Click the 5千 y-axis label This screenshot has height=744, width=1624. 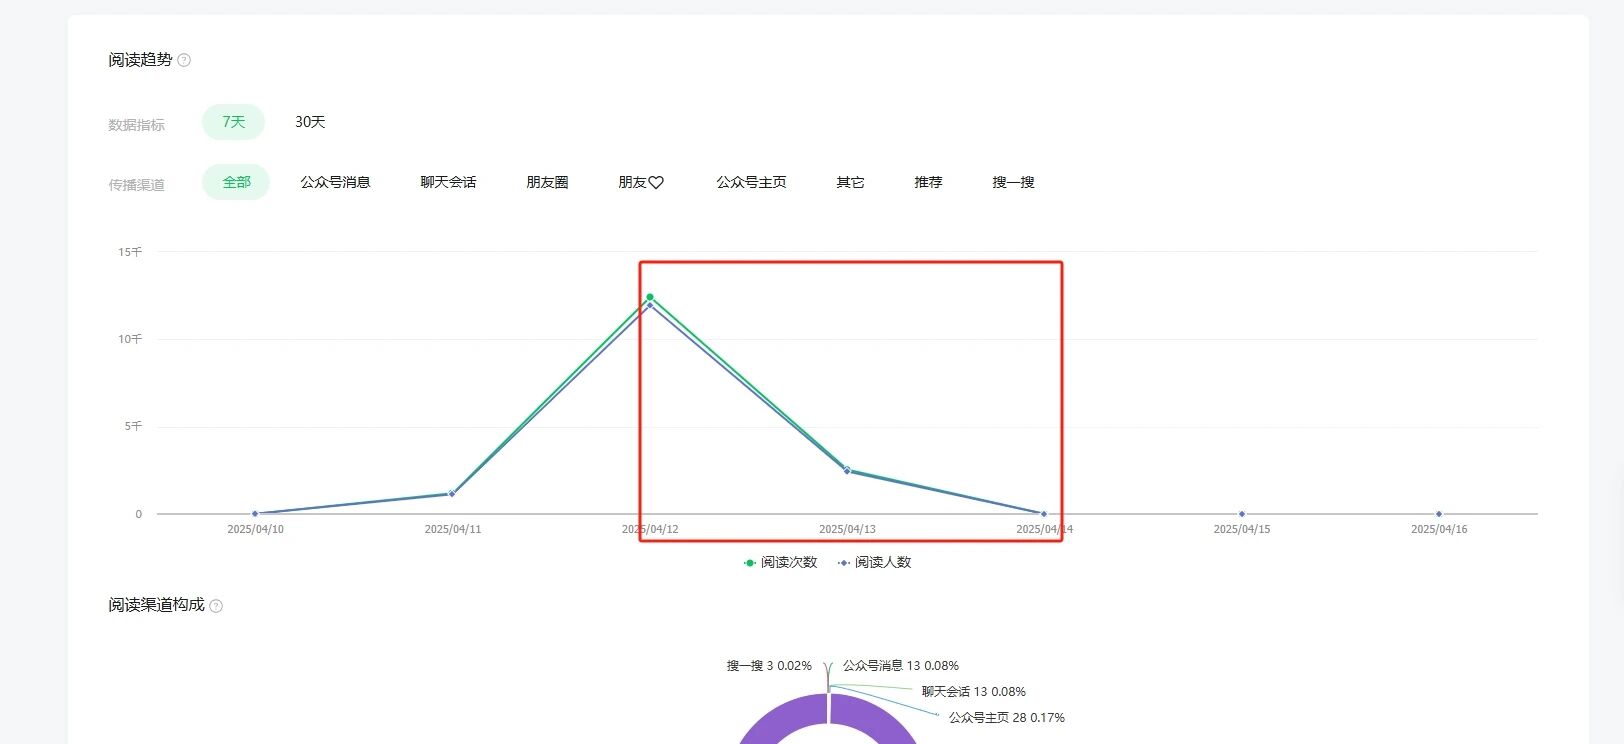pos(133,426)
